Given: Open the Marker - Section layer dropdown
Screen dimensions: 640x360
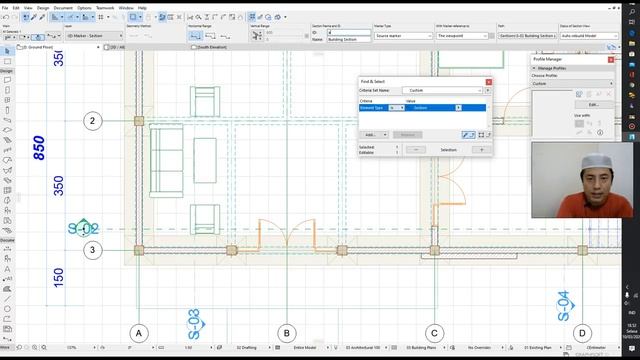Looking at the screenshot, I should [x=94, y=36].
